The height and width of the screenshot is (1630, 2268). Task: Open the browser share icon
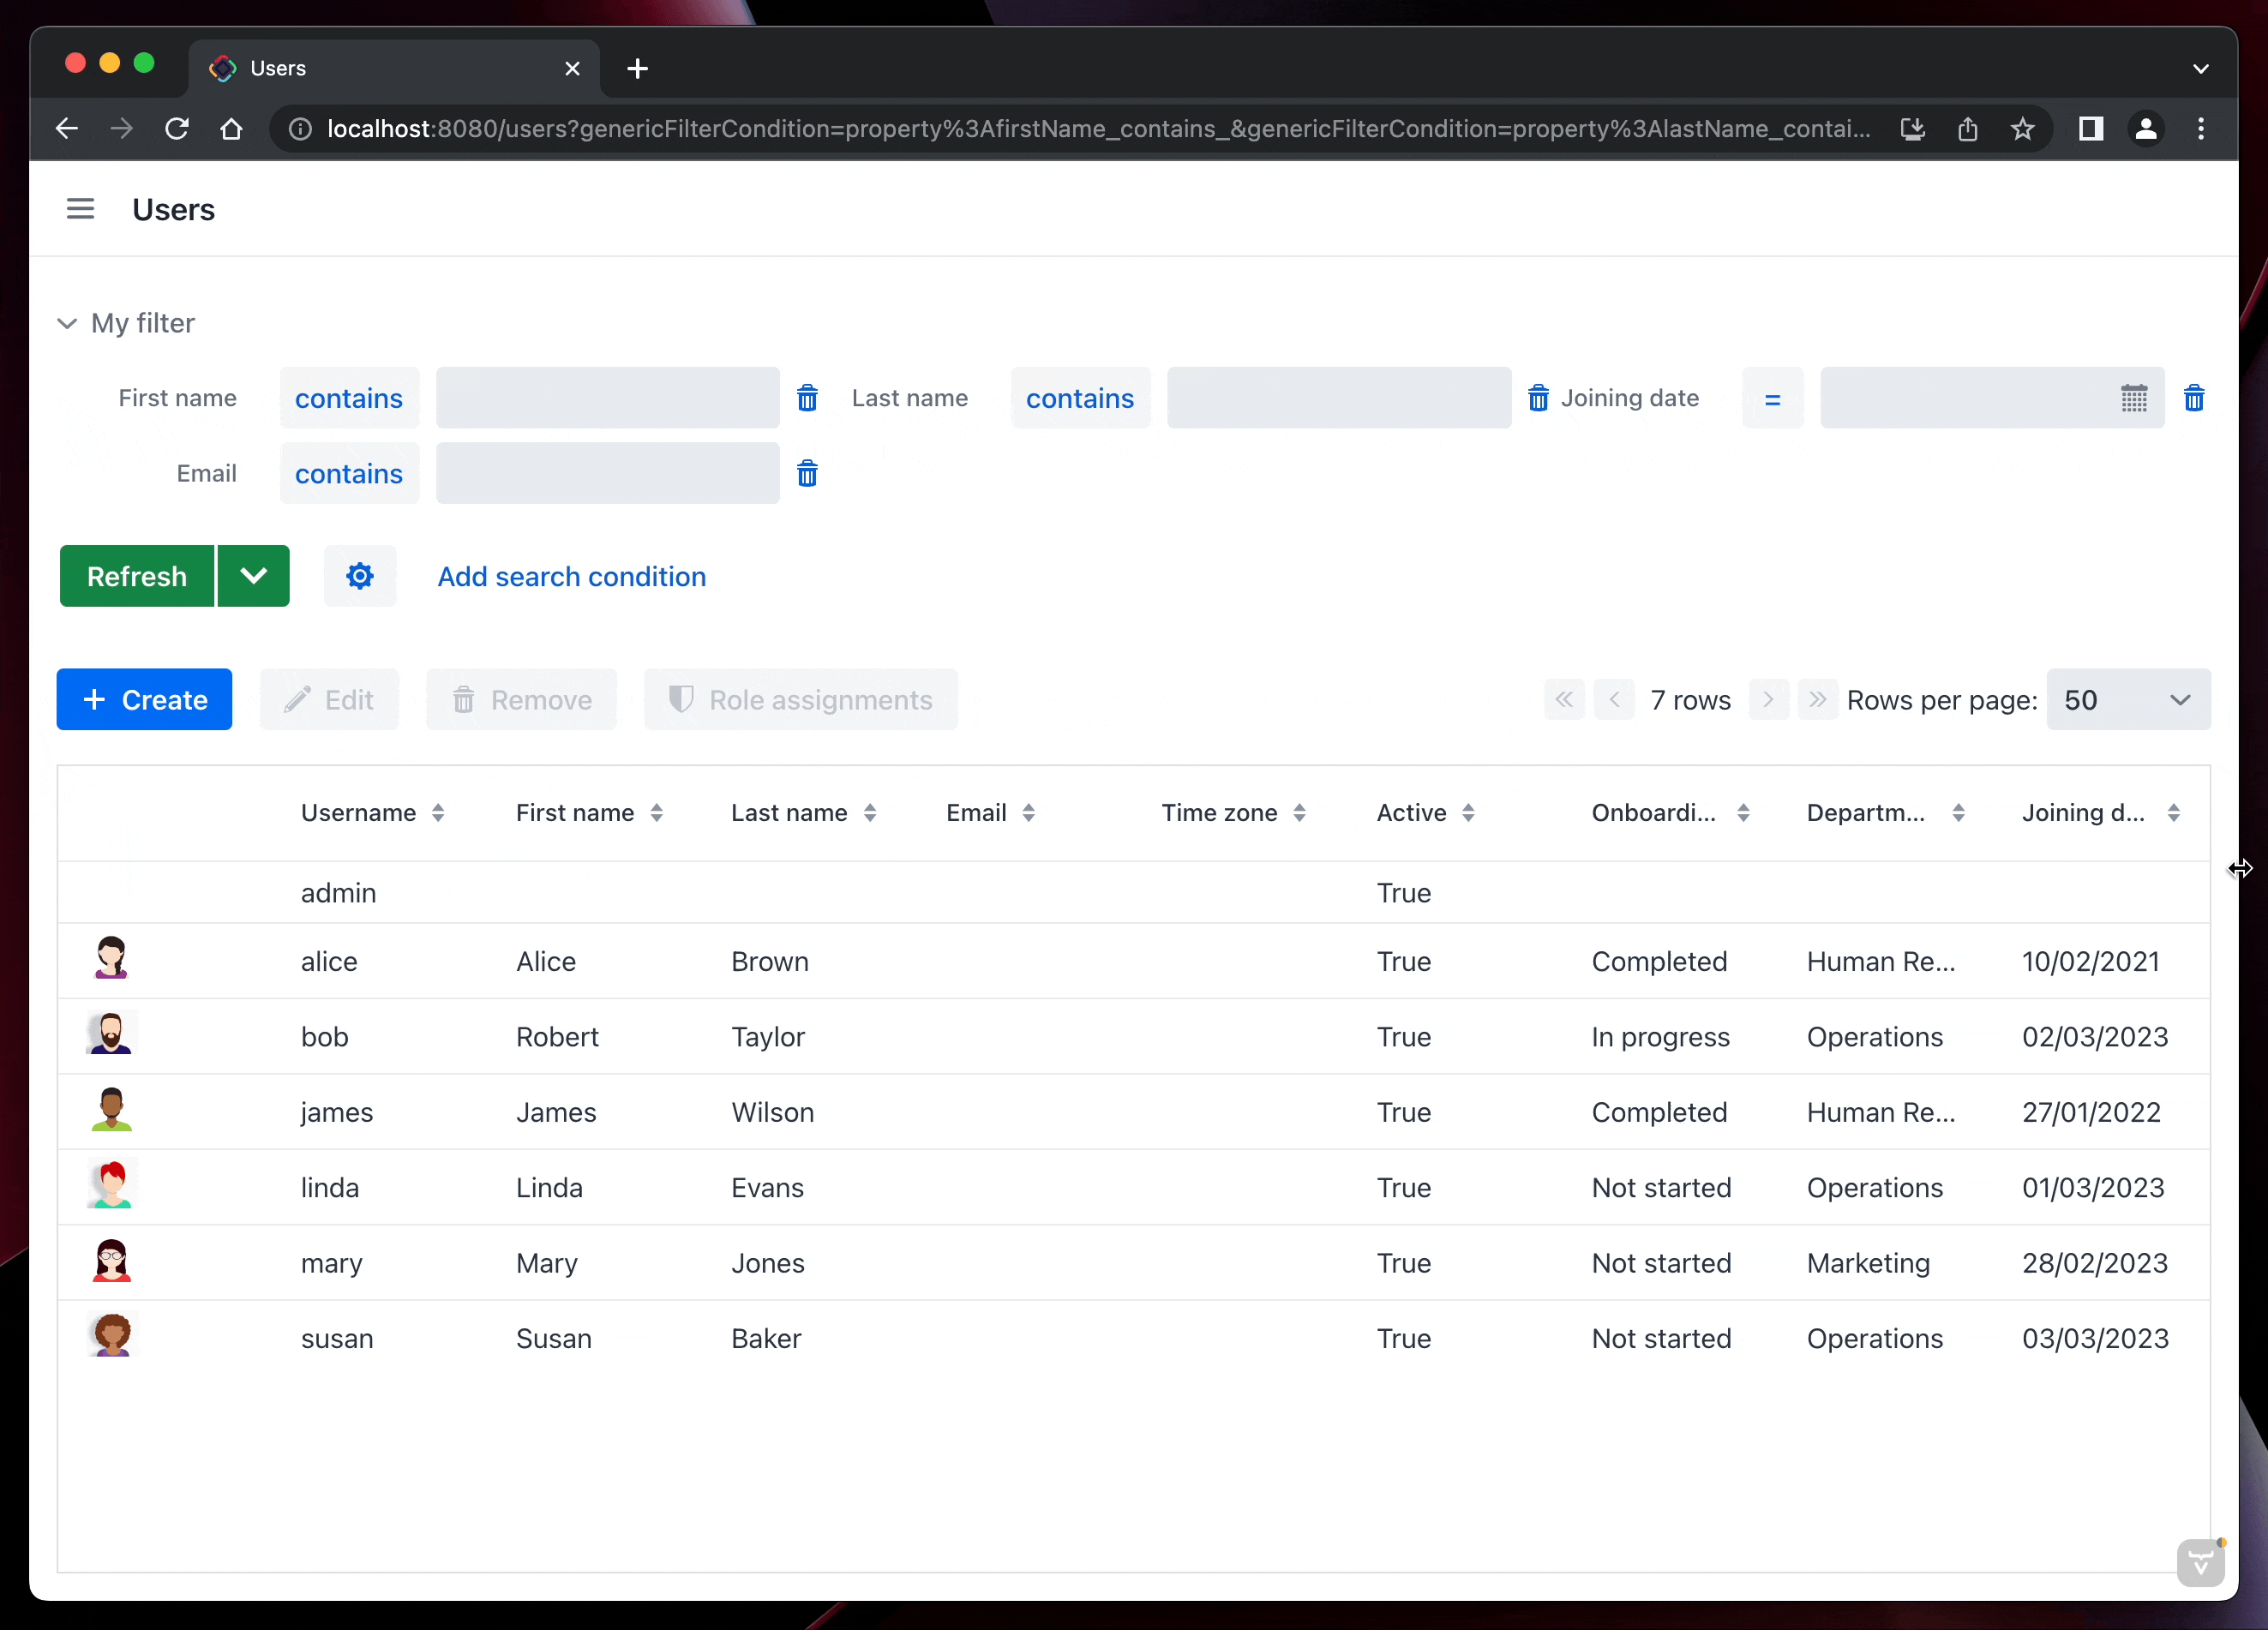(x=1967, y=129)
